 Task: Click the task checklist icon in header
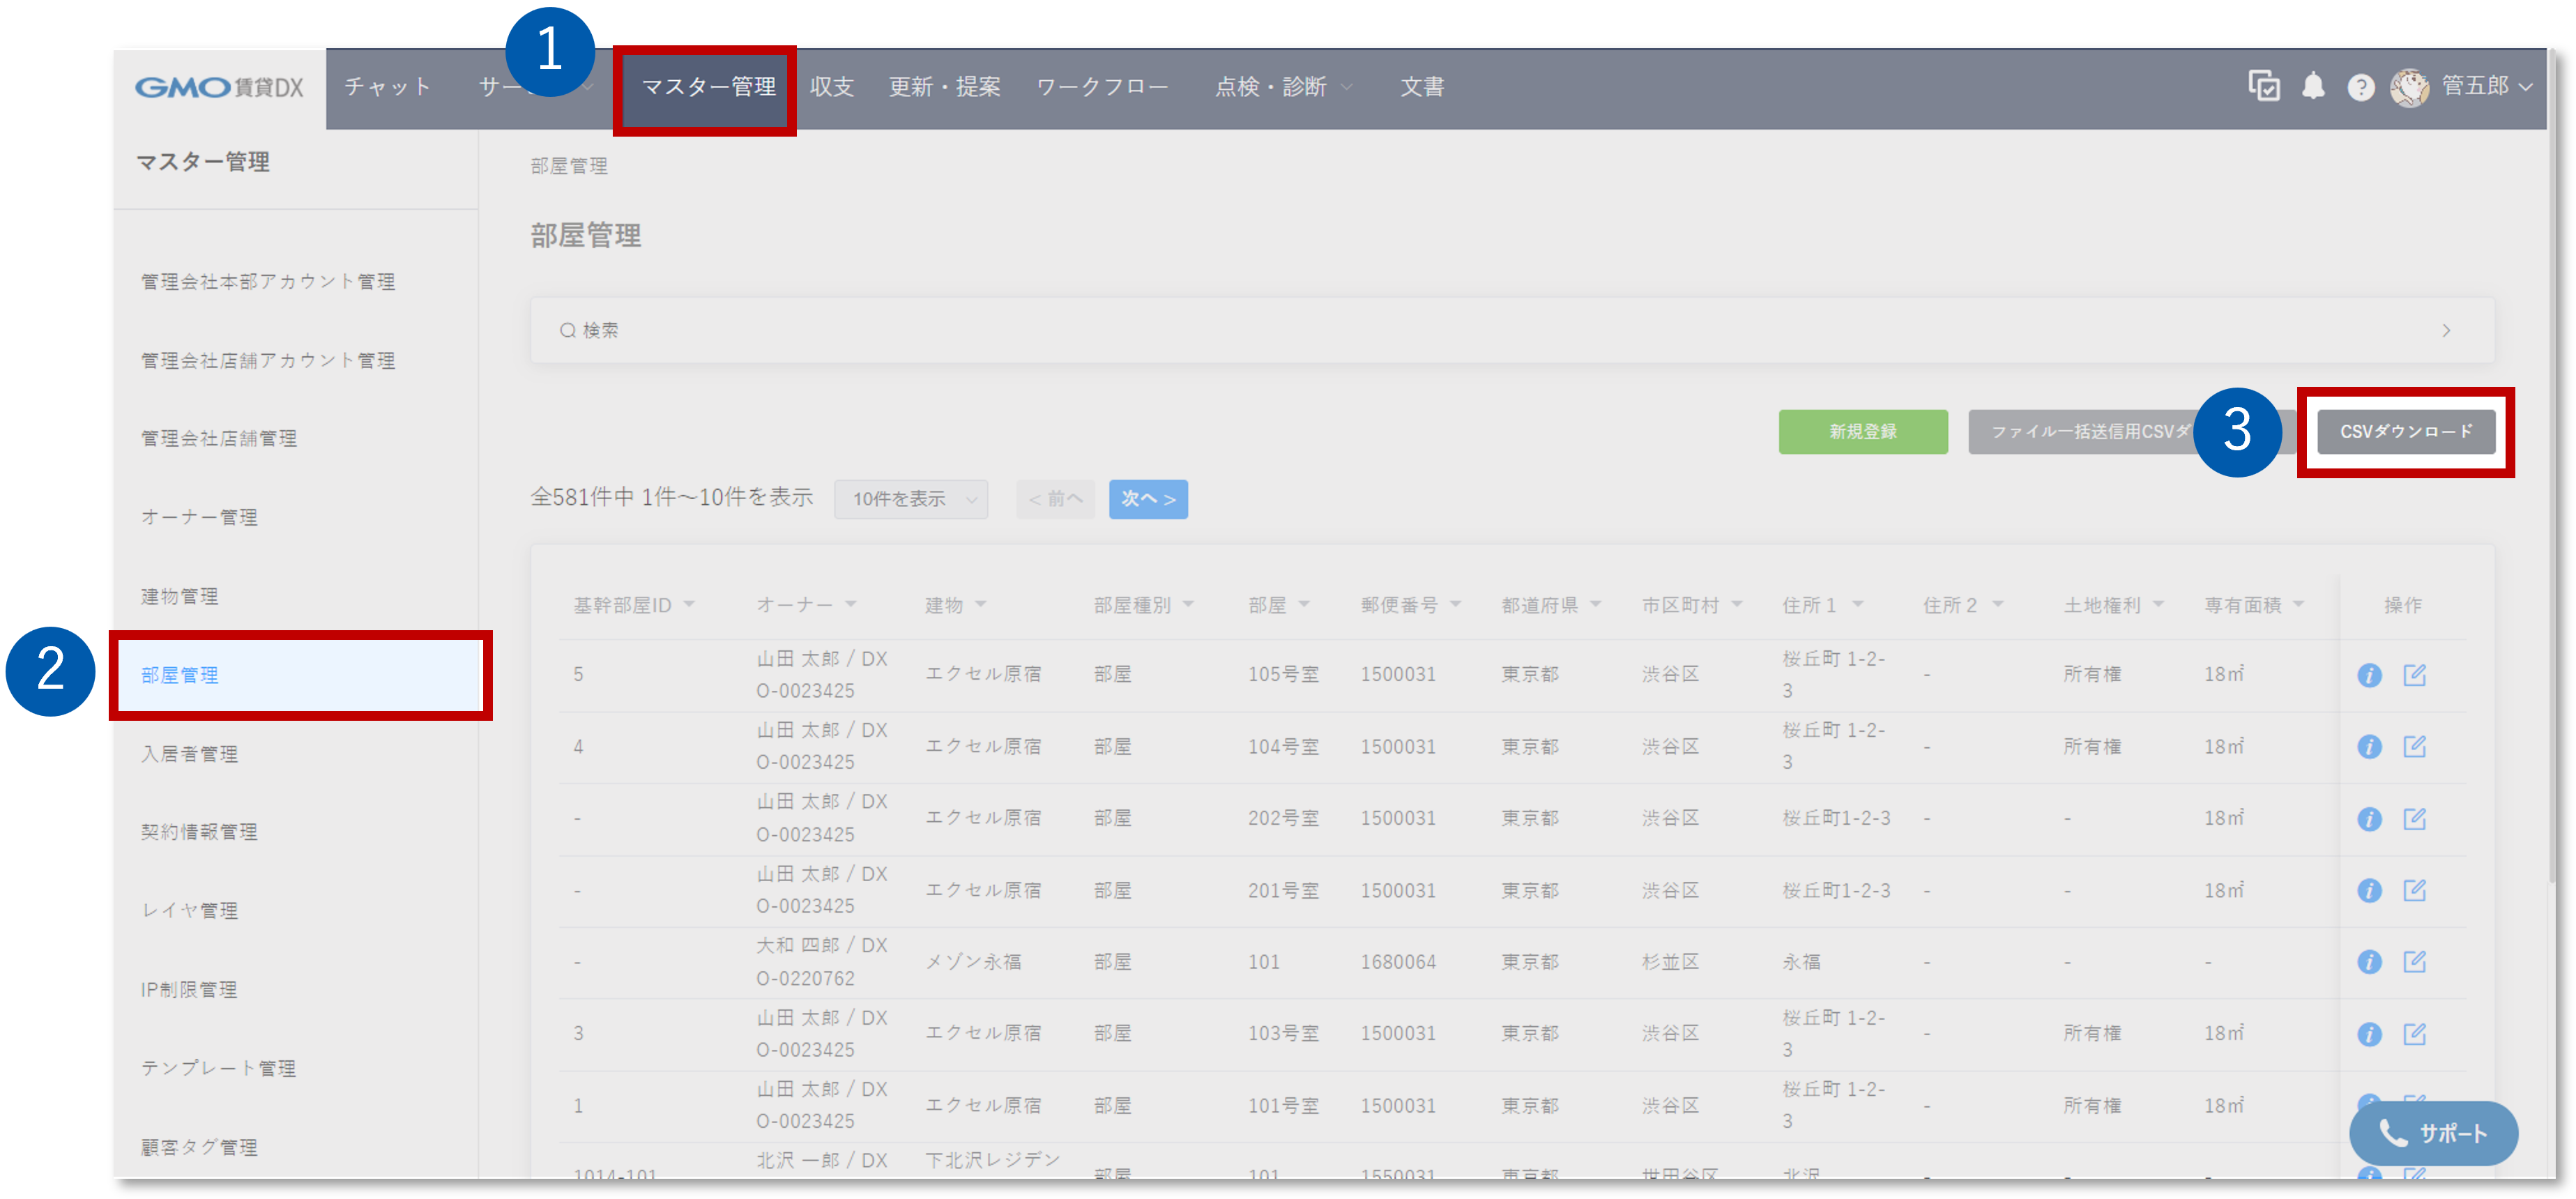(x=2264, y=87)
